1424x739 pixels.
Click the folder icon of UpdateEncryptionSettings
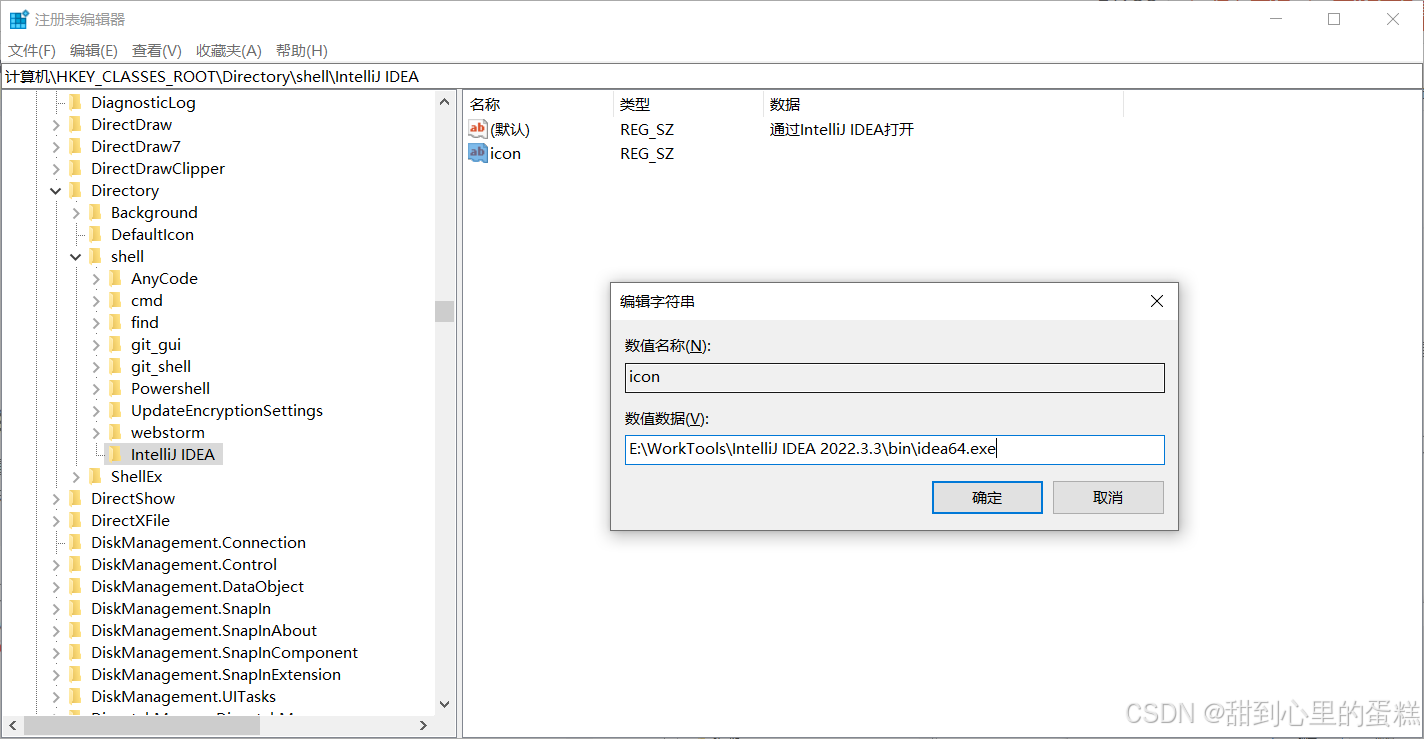(x=116, y=410)
